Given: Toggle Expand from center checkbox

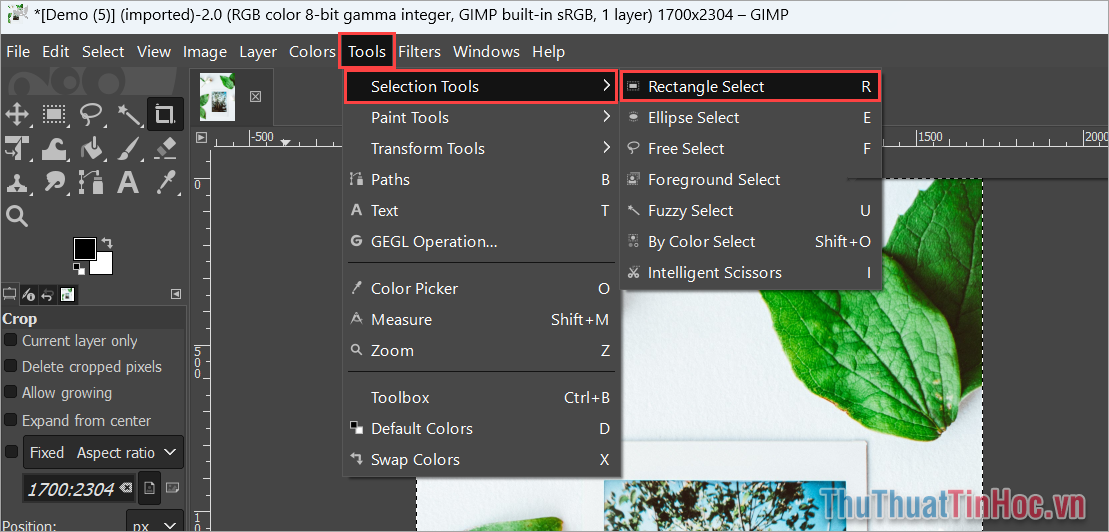Looking at the screenshot, I should coord(11,420).
